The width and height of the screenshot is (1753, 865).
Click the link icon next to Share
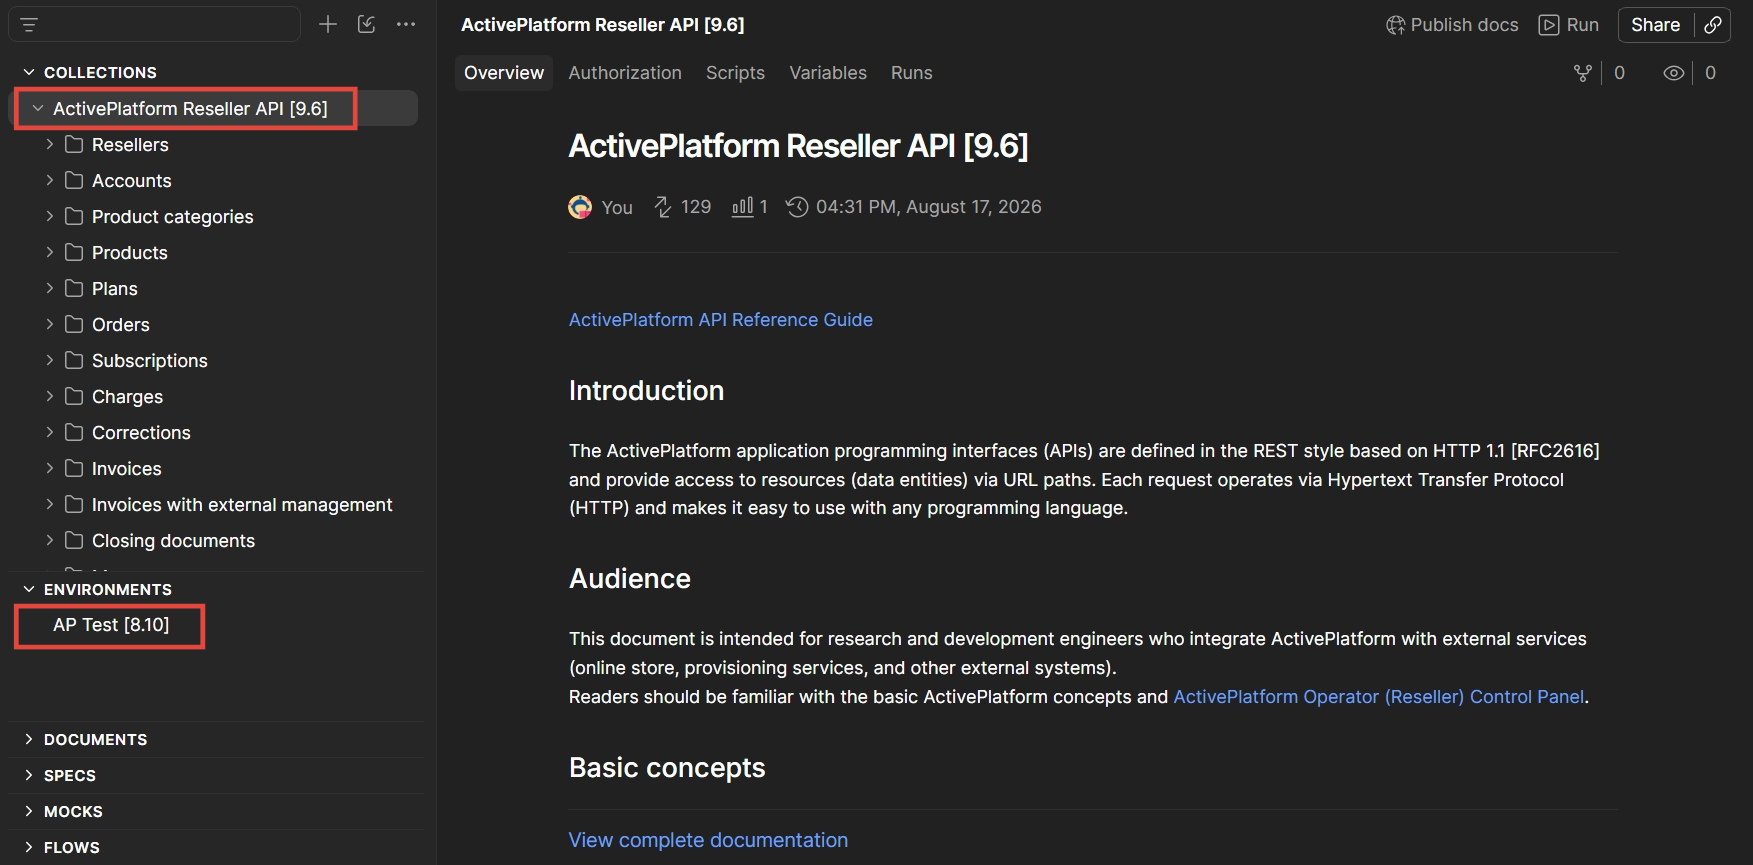click(x=1713, y=25)
